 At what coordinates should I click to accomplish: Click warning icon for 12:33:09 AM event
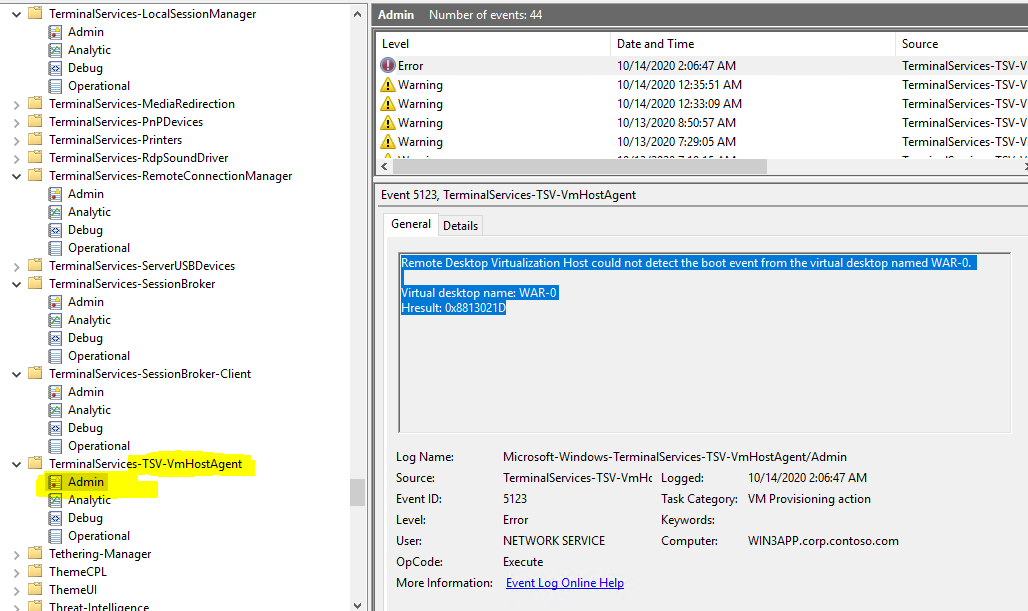(x=388, y=104)
